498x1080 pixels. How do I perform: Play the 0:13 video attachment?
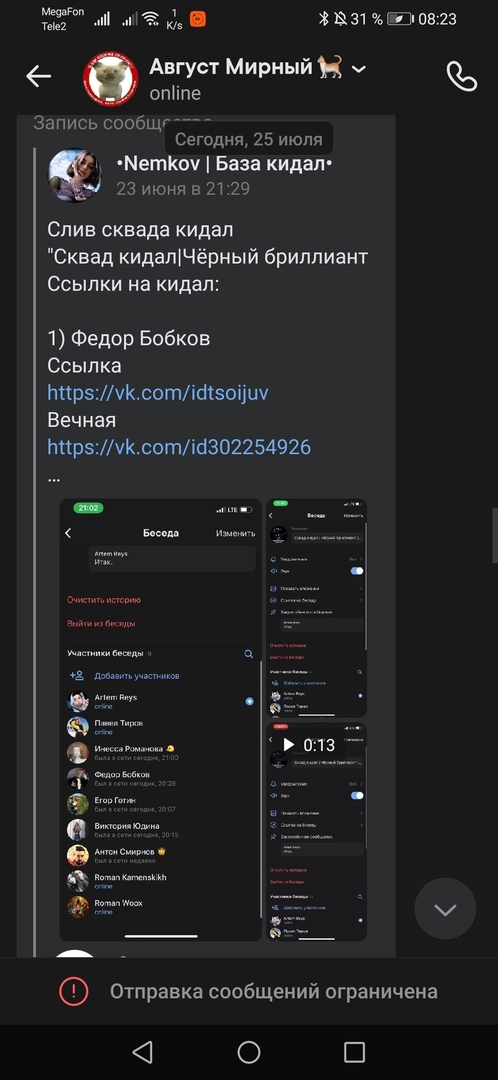316,831
